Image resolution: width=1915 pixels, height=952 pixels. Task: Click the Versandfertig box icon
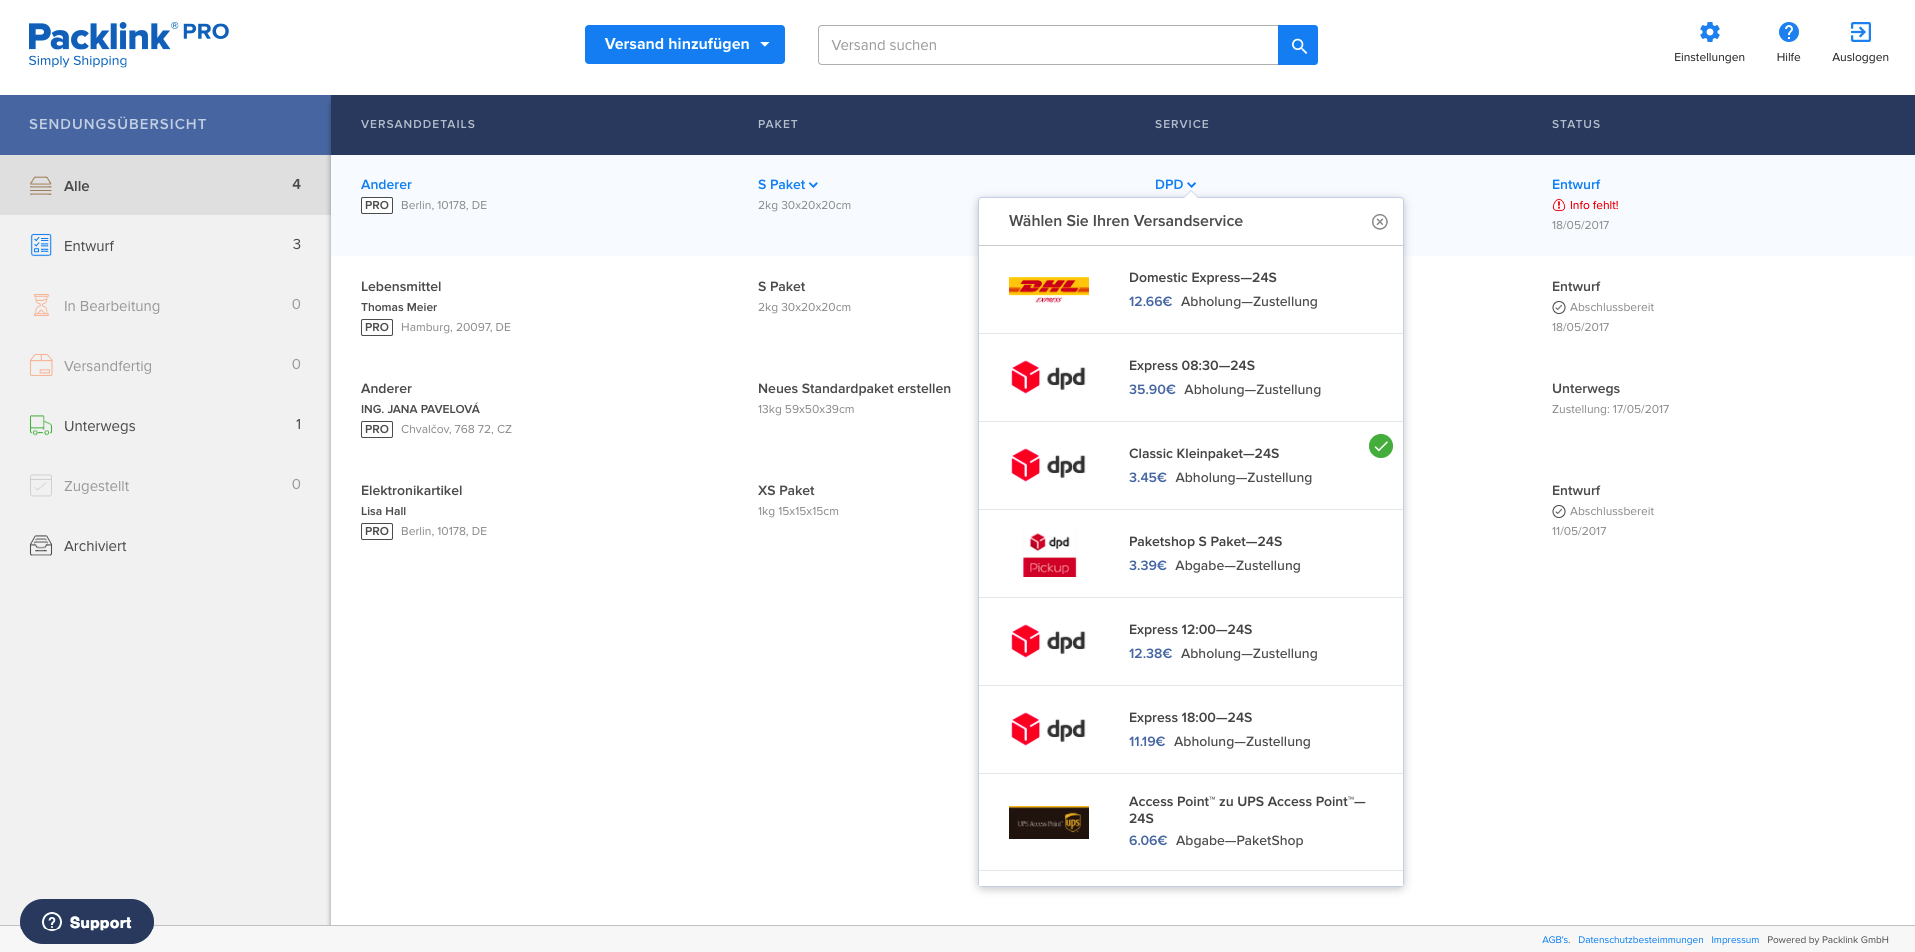[41, 365]
